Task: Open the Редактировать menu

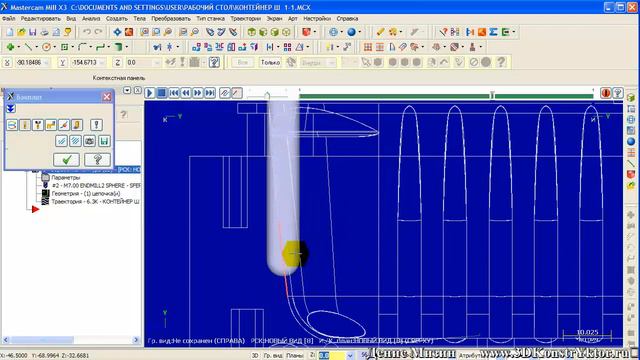Action: click(x=40, y=19)
